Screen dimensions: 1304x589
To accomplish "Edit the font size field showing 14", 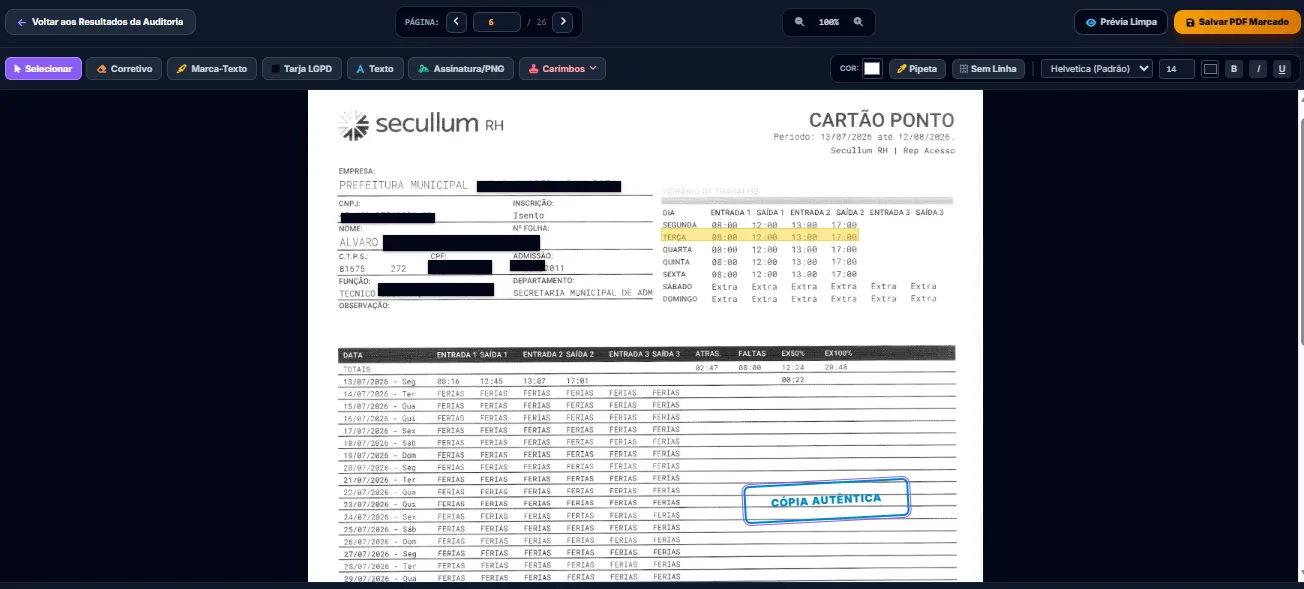I will tap(1177, 69).
